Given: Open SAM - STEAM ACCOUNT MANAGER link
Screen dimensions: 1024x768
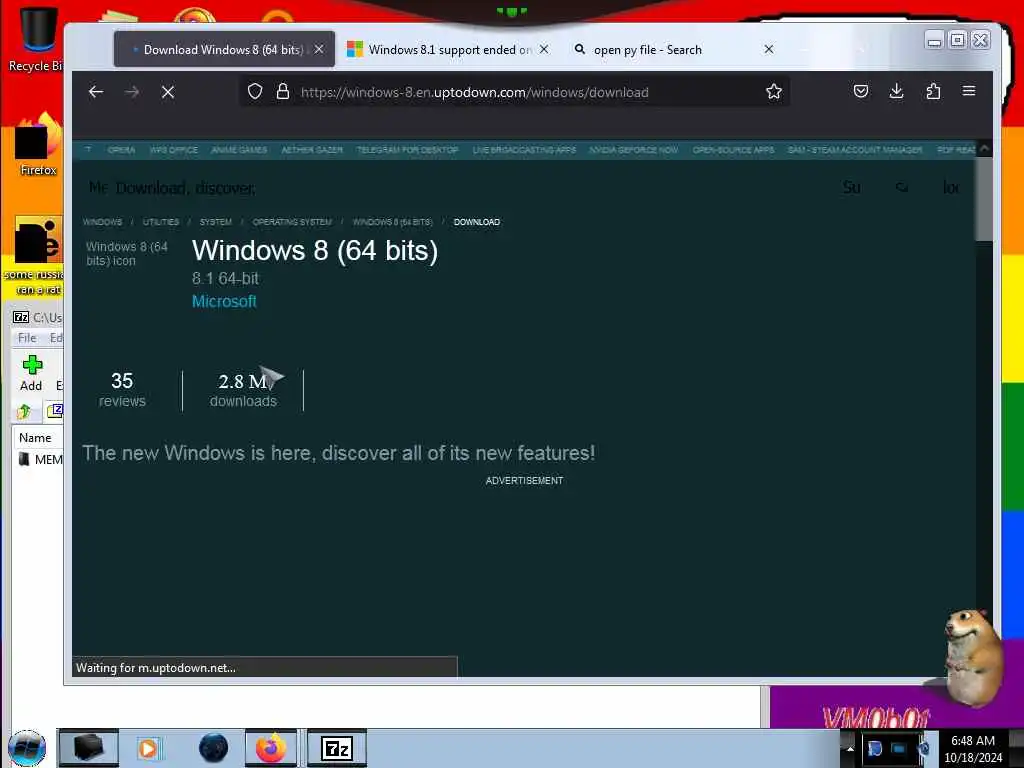Looking at the screenshot, I should pyautogui.click(x=855, y=150).
